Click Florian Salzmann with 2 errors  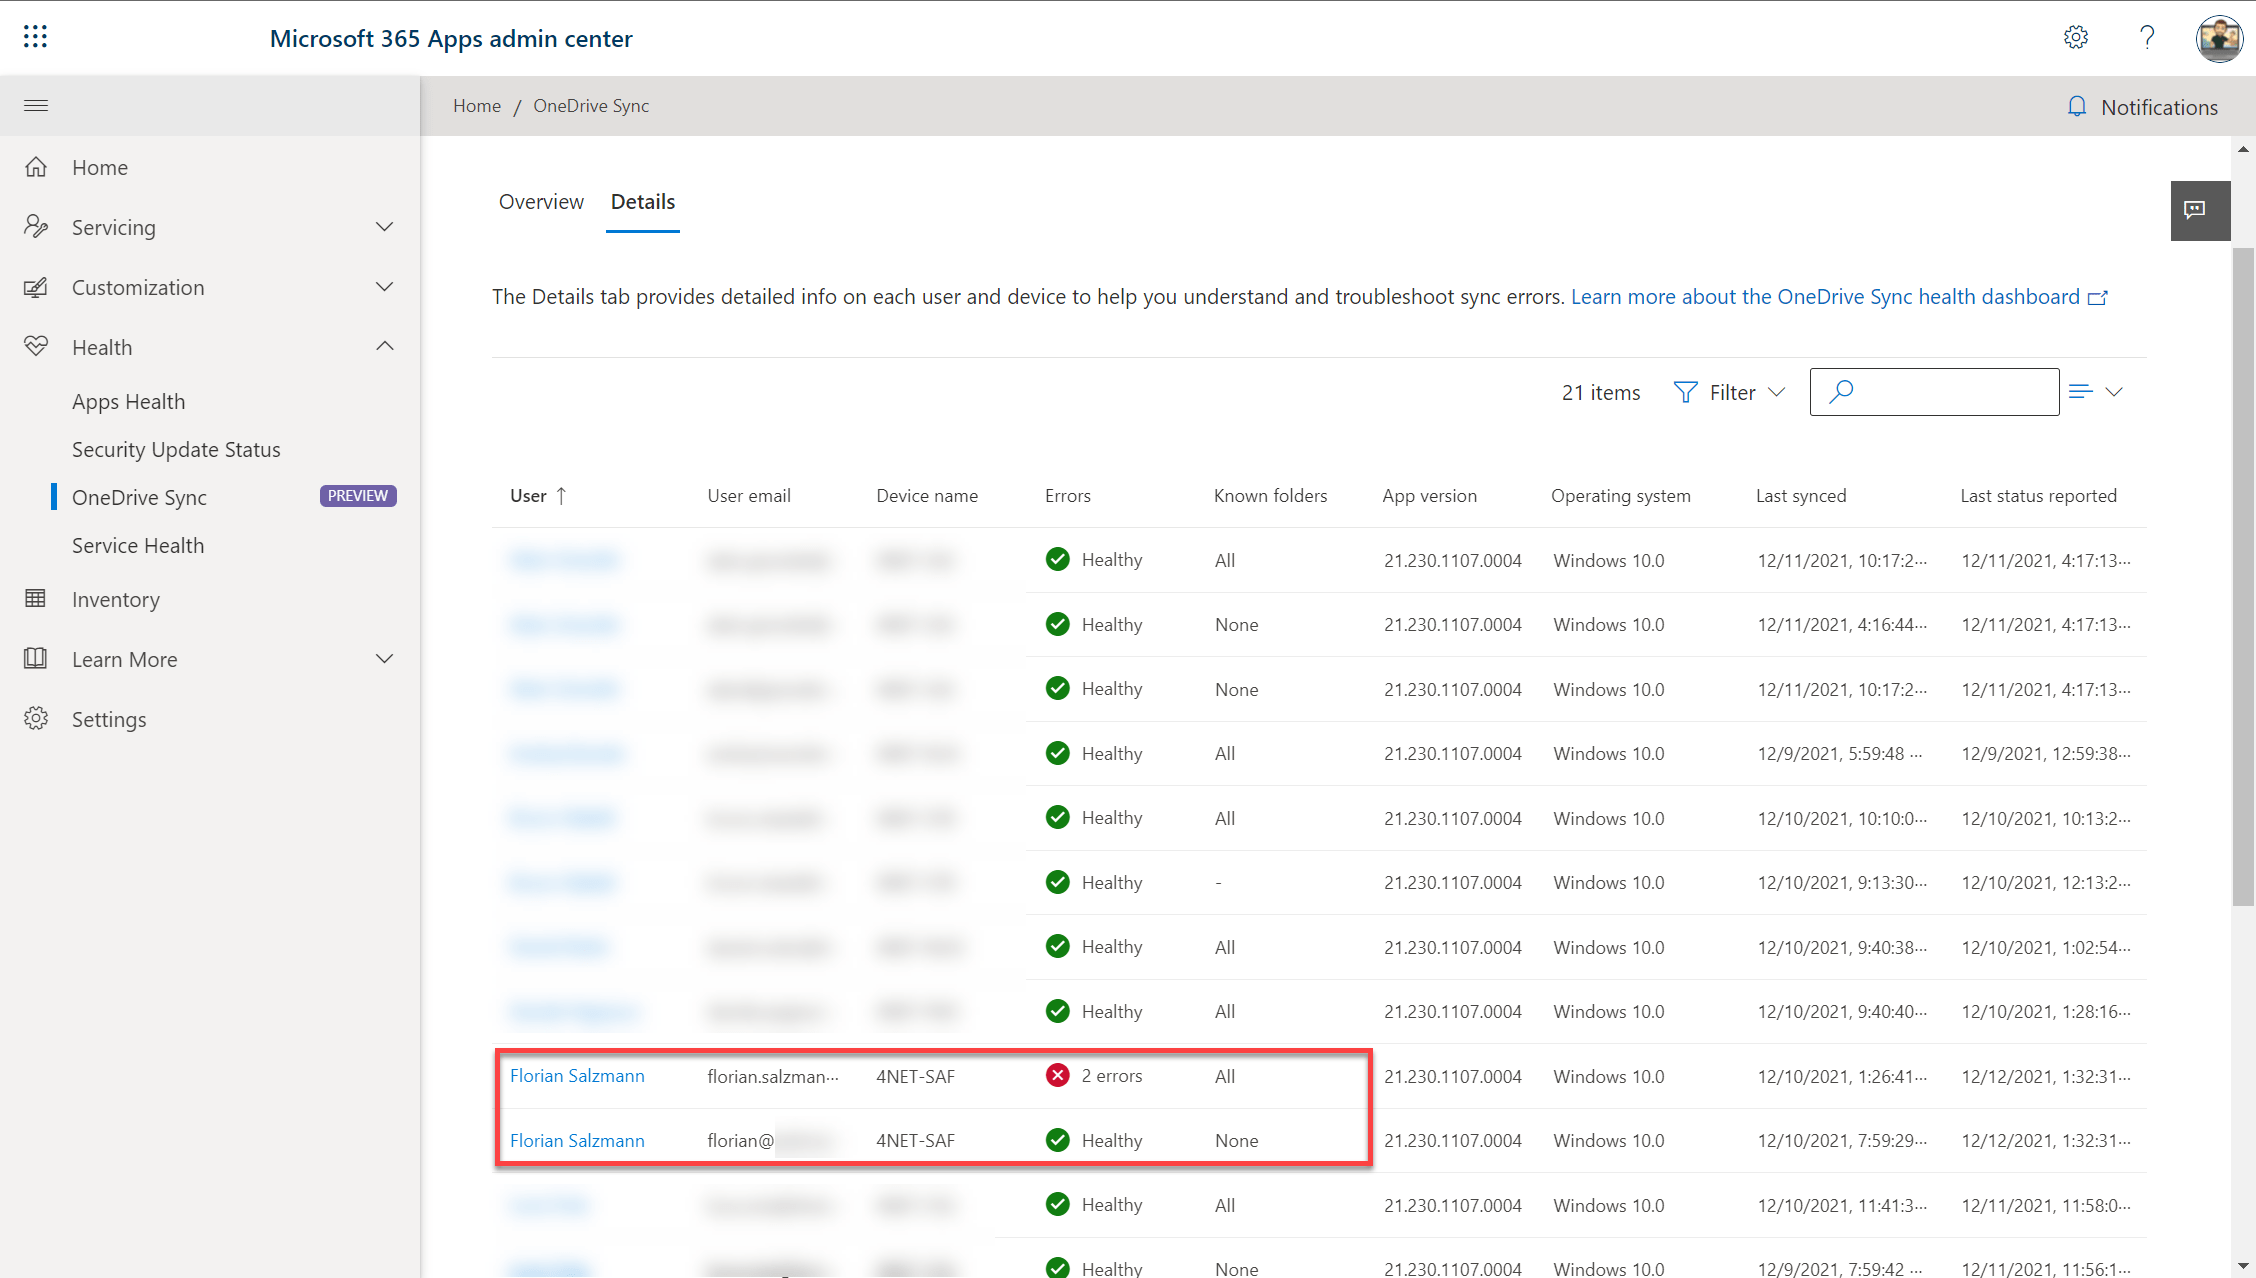578,1075
